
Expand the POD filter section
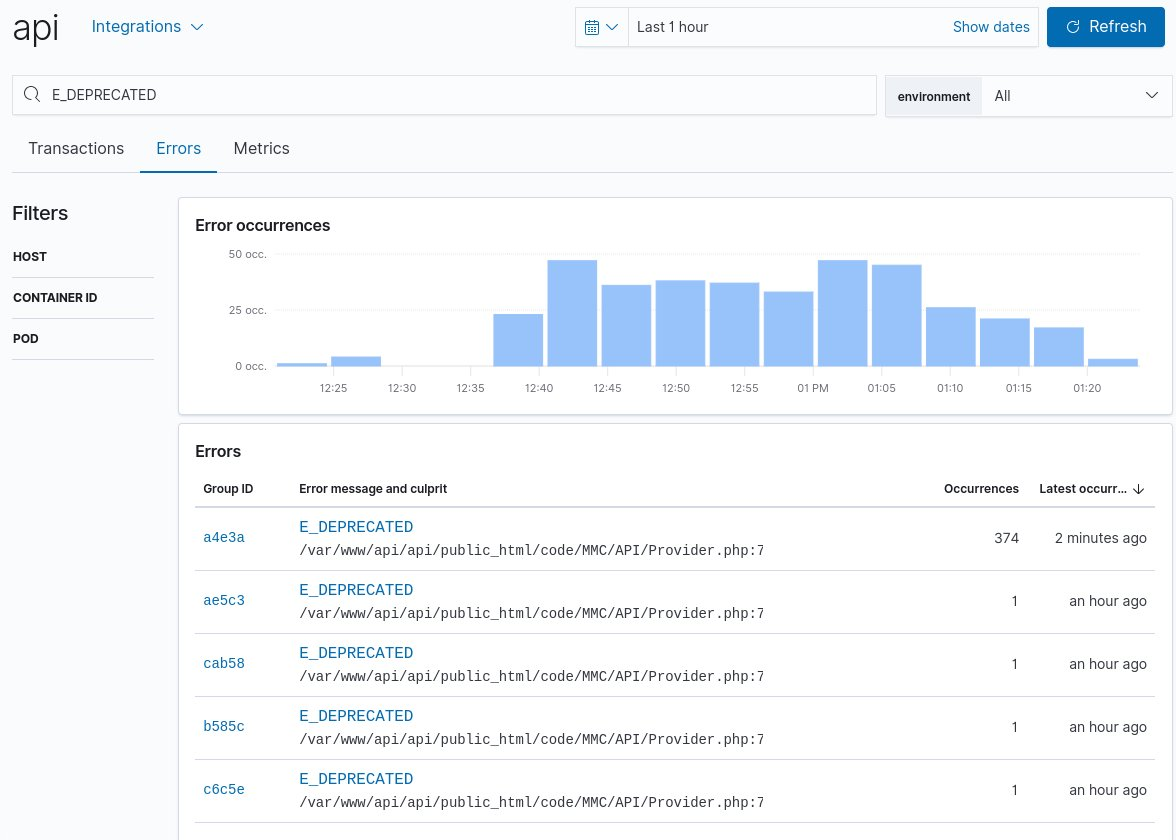pos(26,338)
